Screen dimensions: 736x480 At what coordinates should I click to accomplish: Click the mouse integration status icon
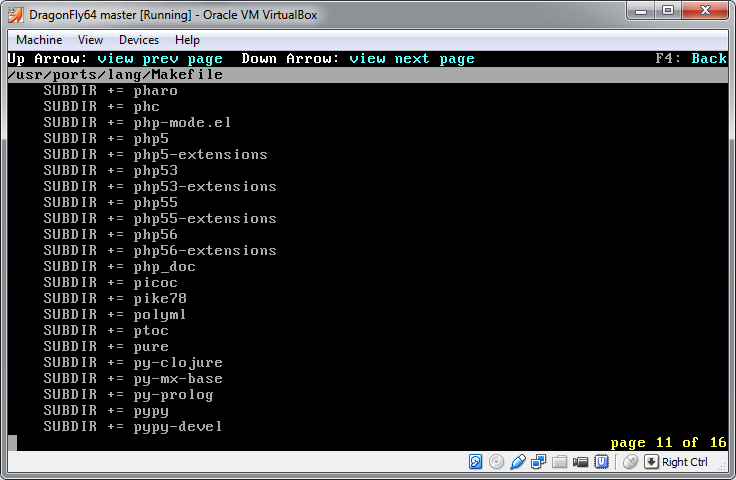[x=630, y=462]
